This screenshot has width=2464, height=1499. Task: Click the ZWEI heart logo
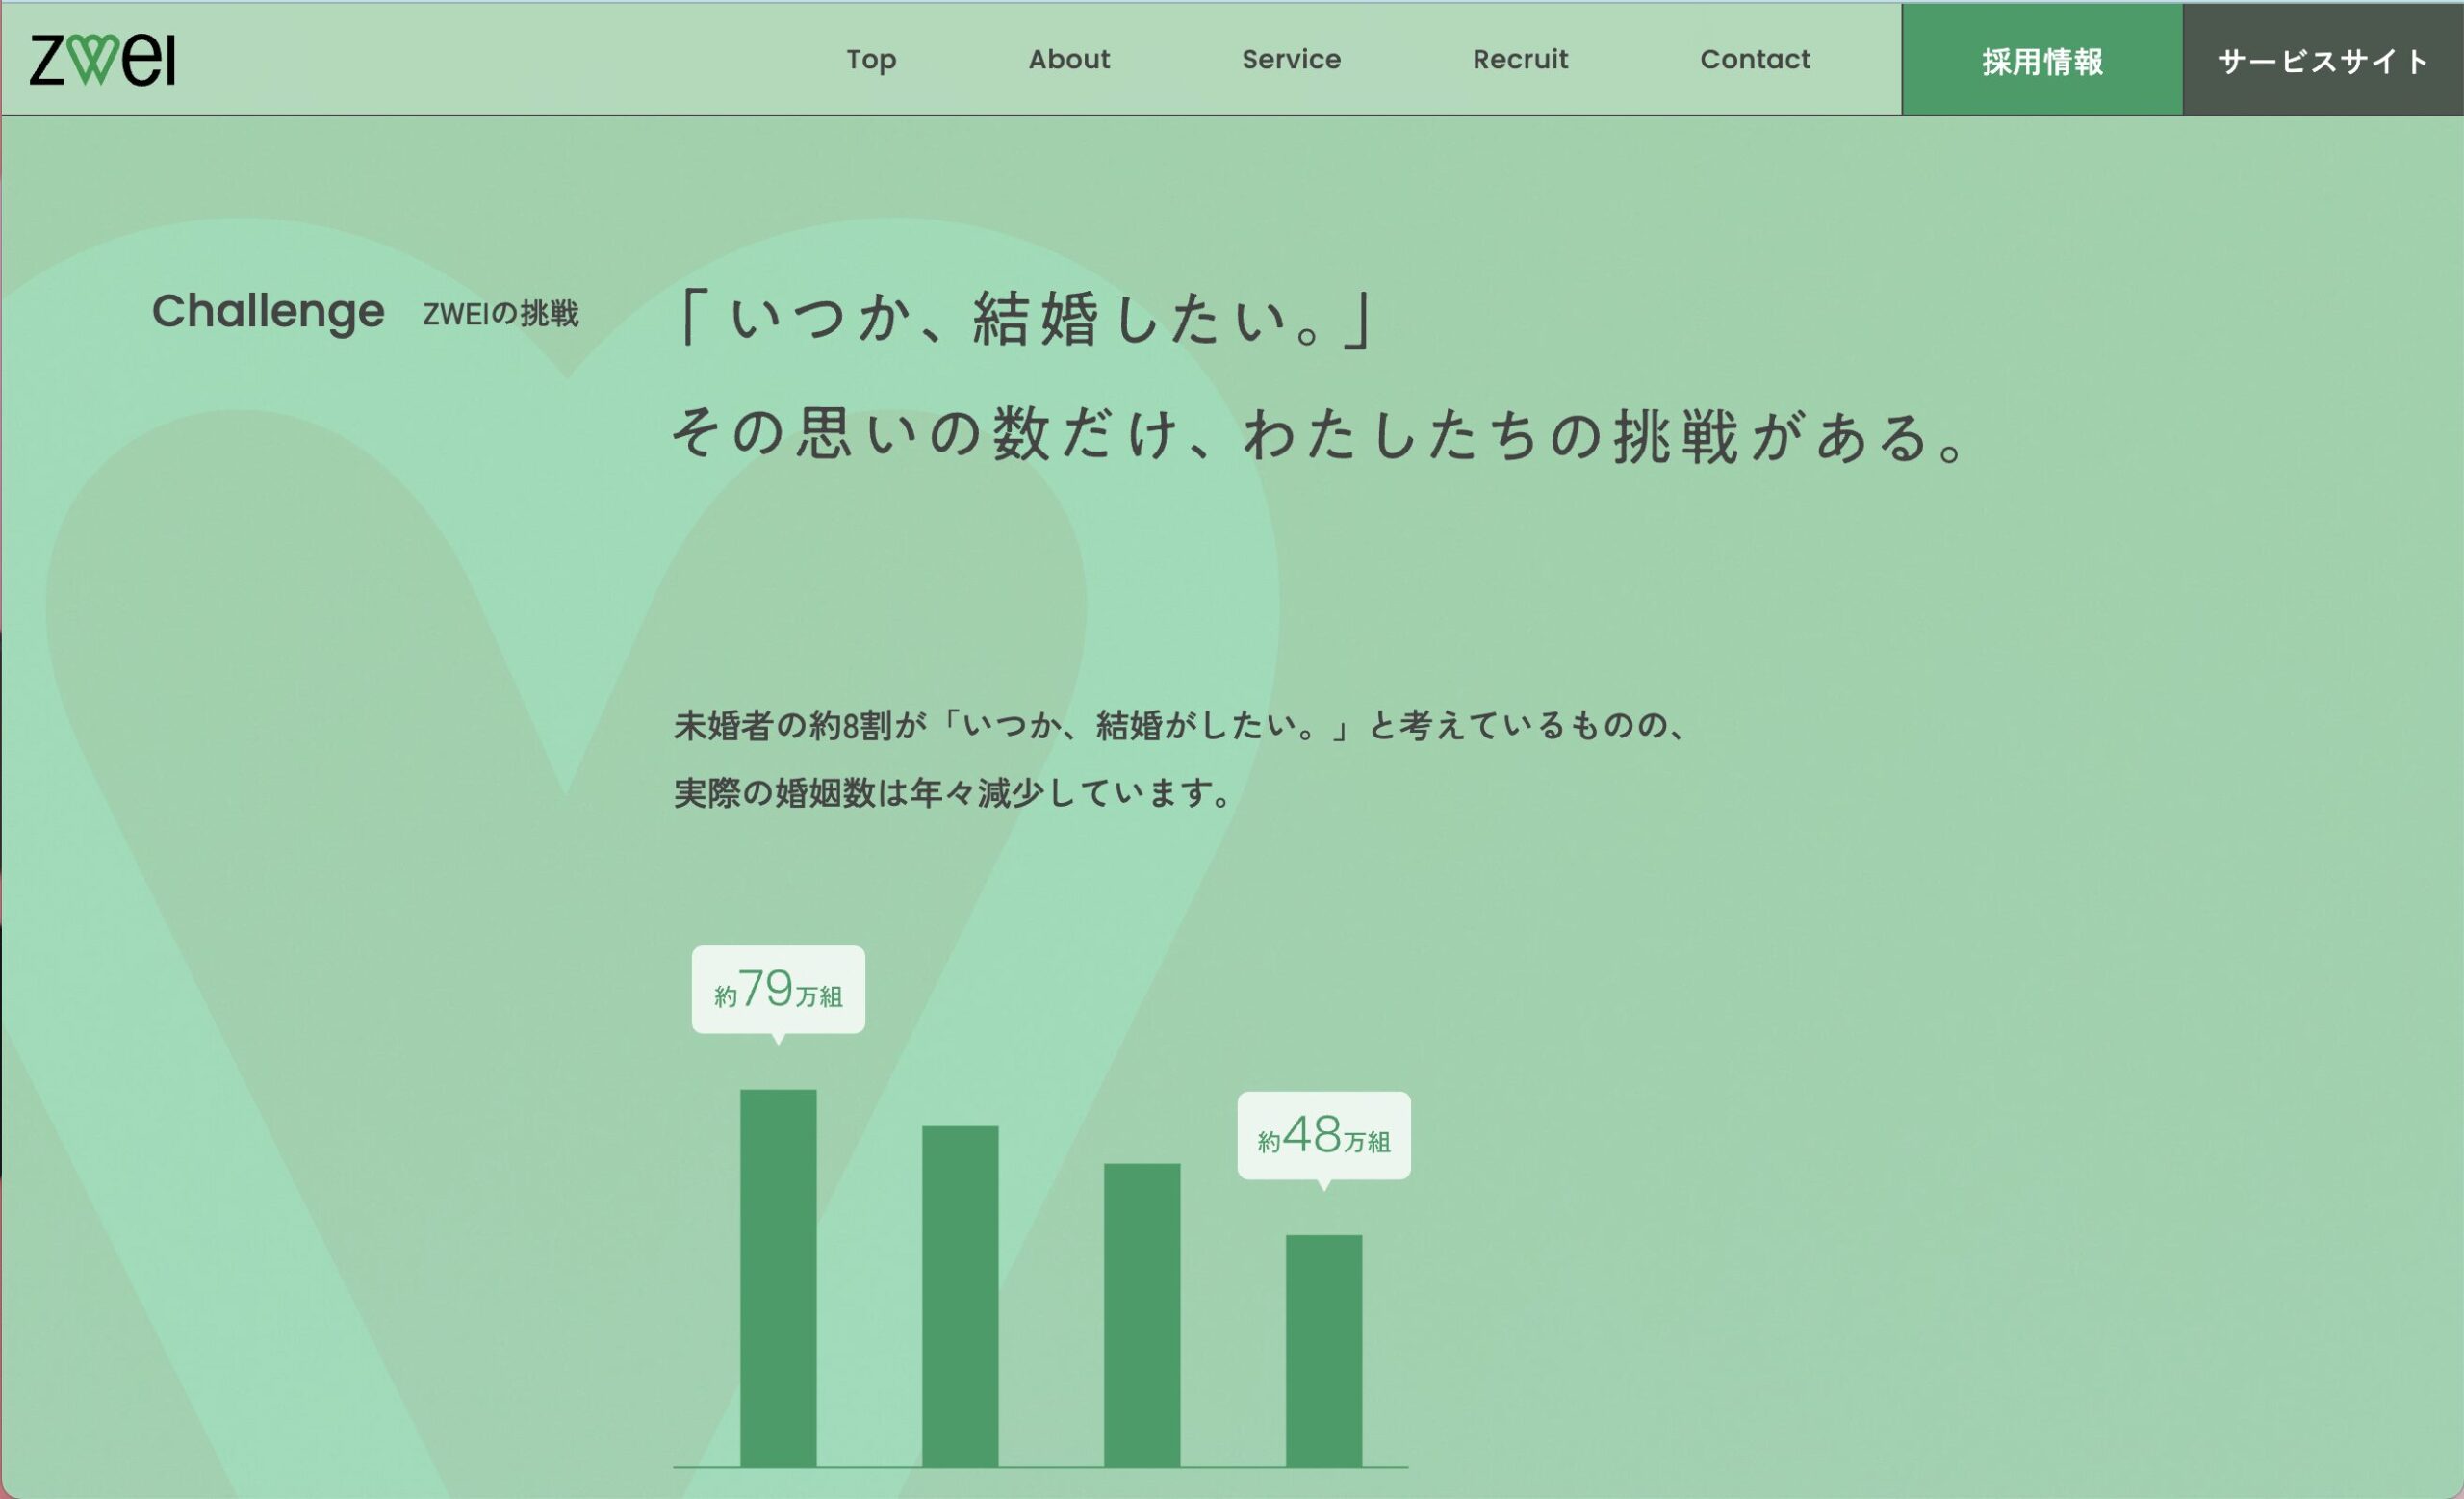(x=102, y=60)
